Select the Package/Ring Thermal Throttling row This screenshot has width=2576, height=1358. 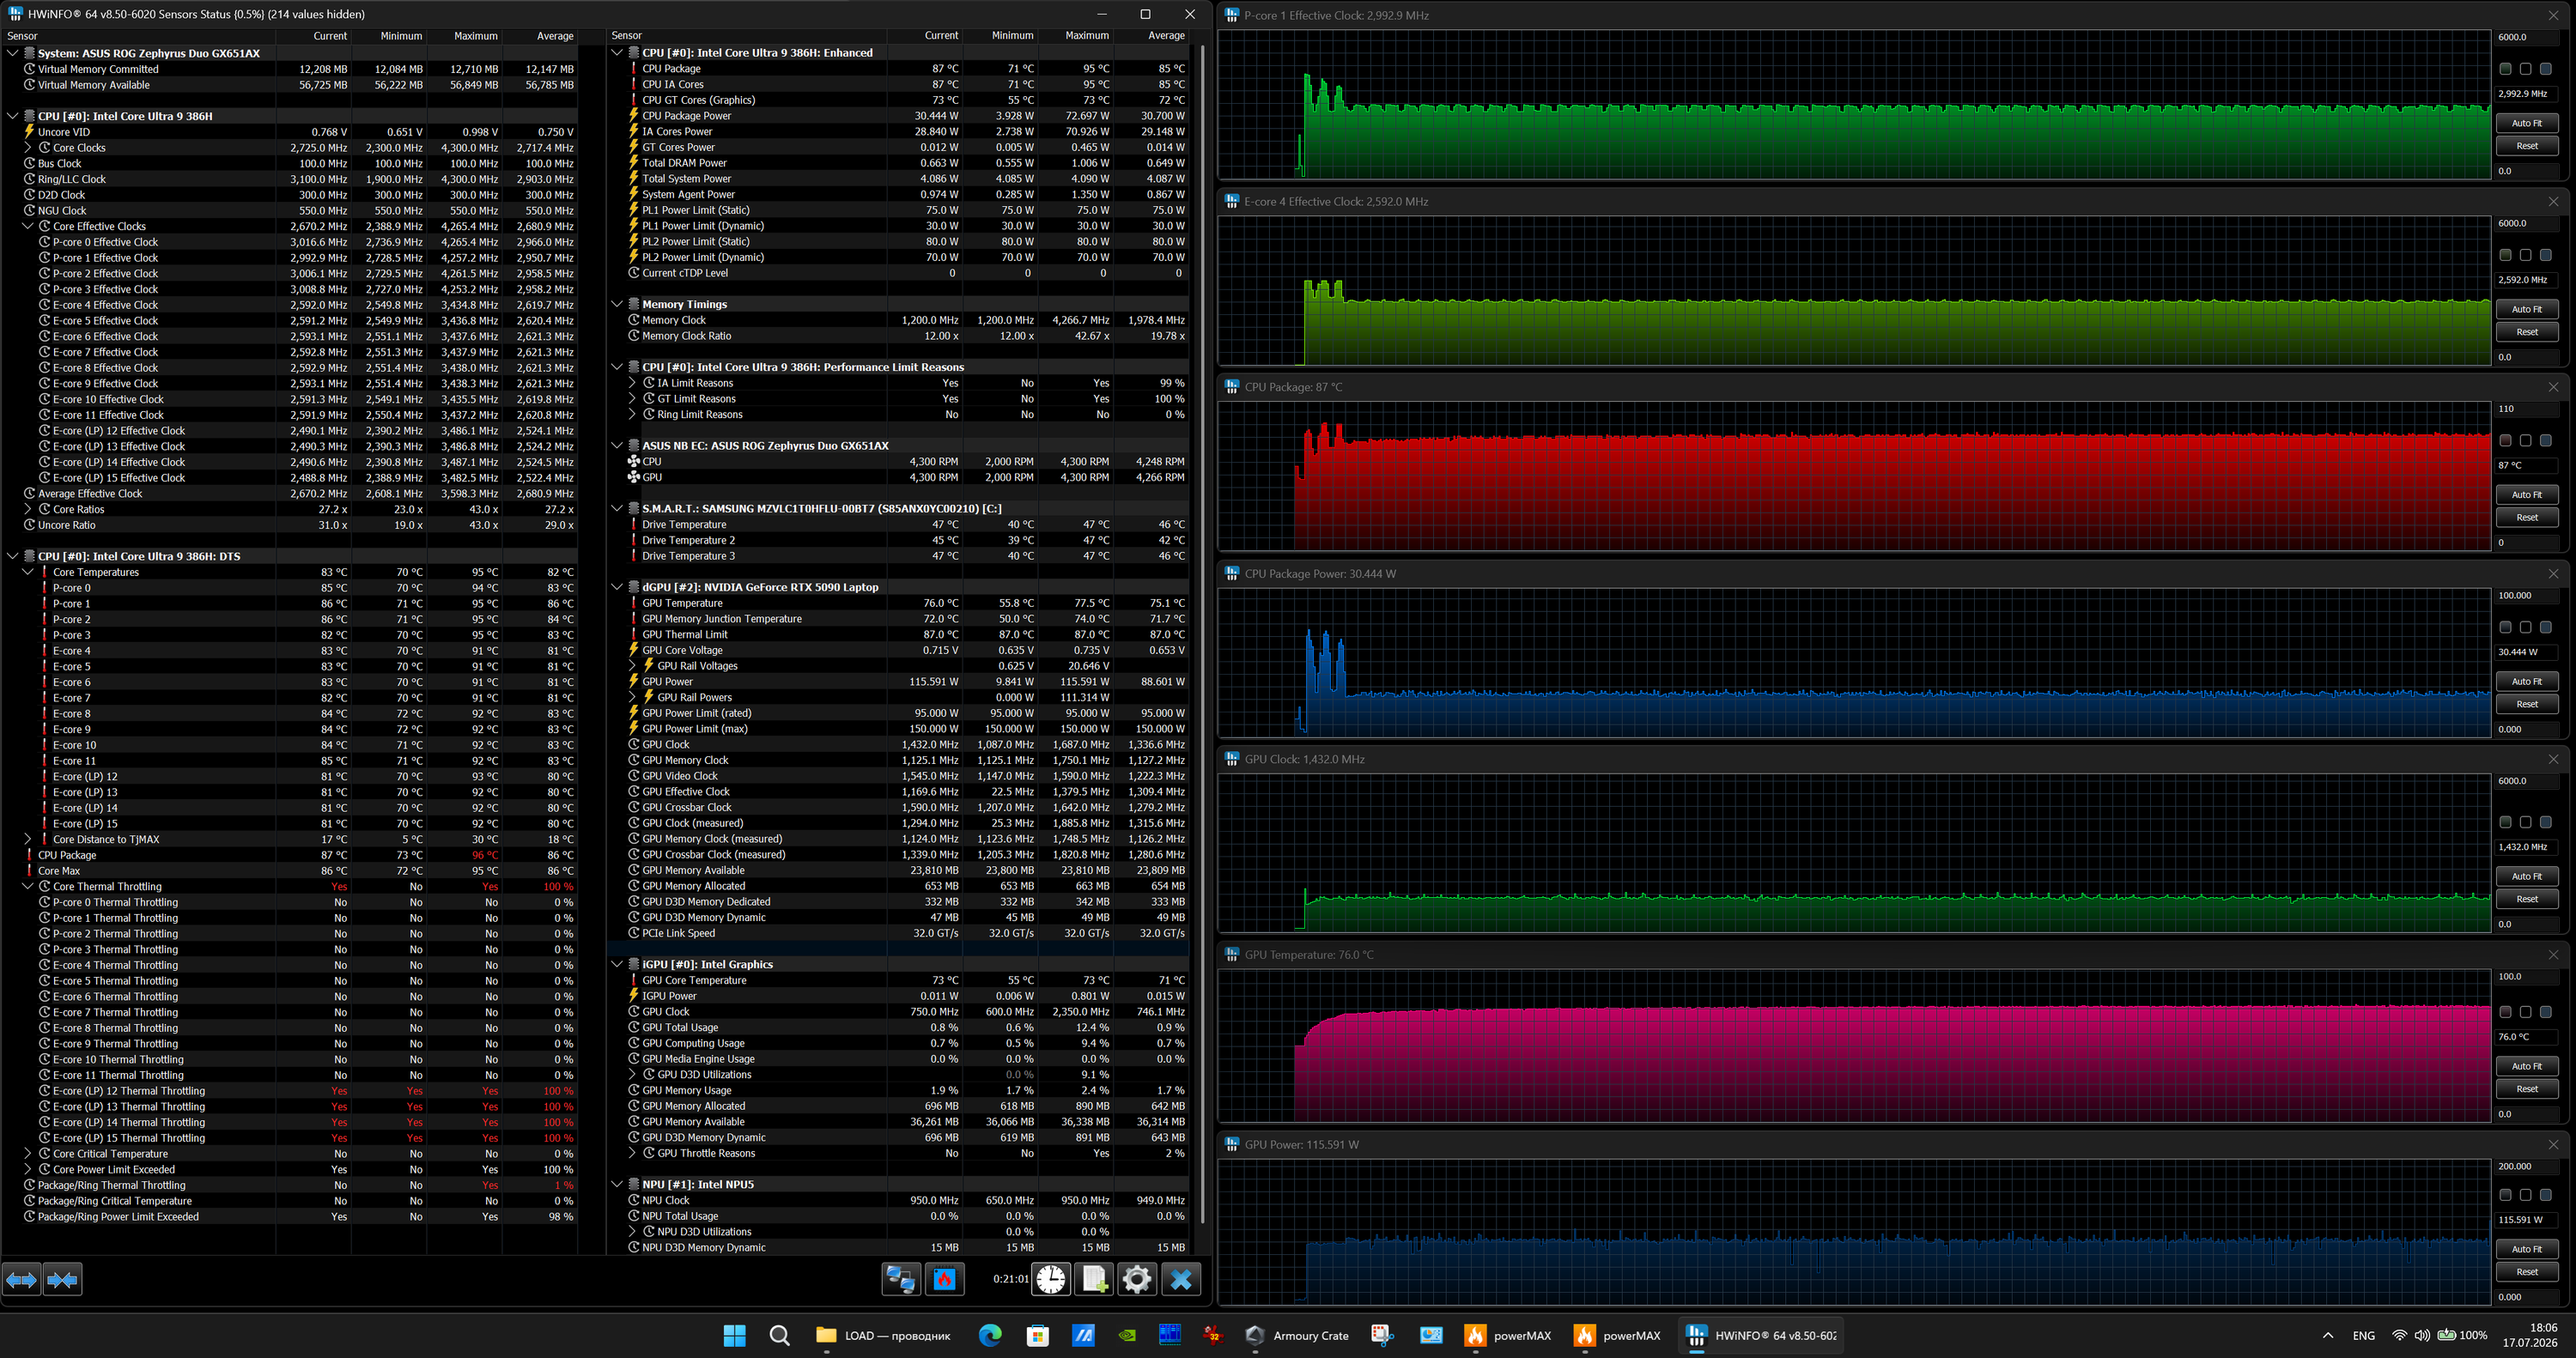[x=289, y=1185]
